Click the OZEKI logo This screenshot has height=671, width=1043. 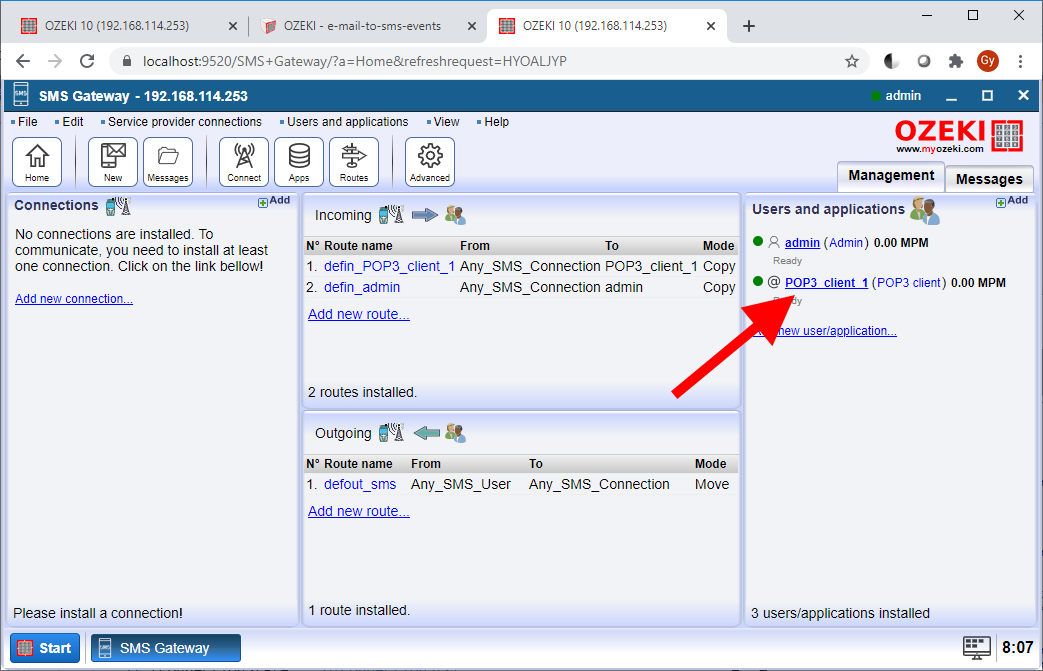click(959, 136)
